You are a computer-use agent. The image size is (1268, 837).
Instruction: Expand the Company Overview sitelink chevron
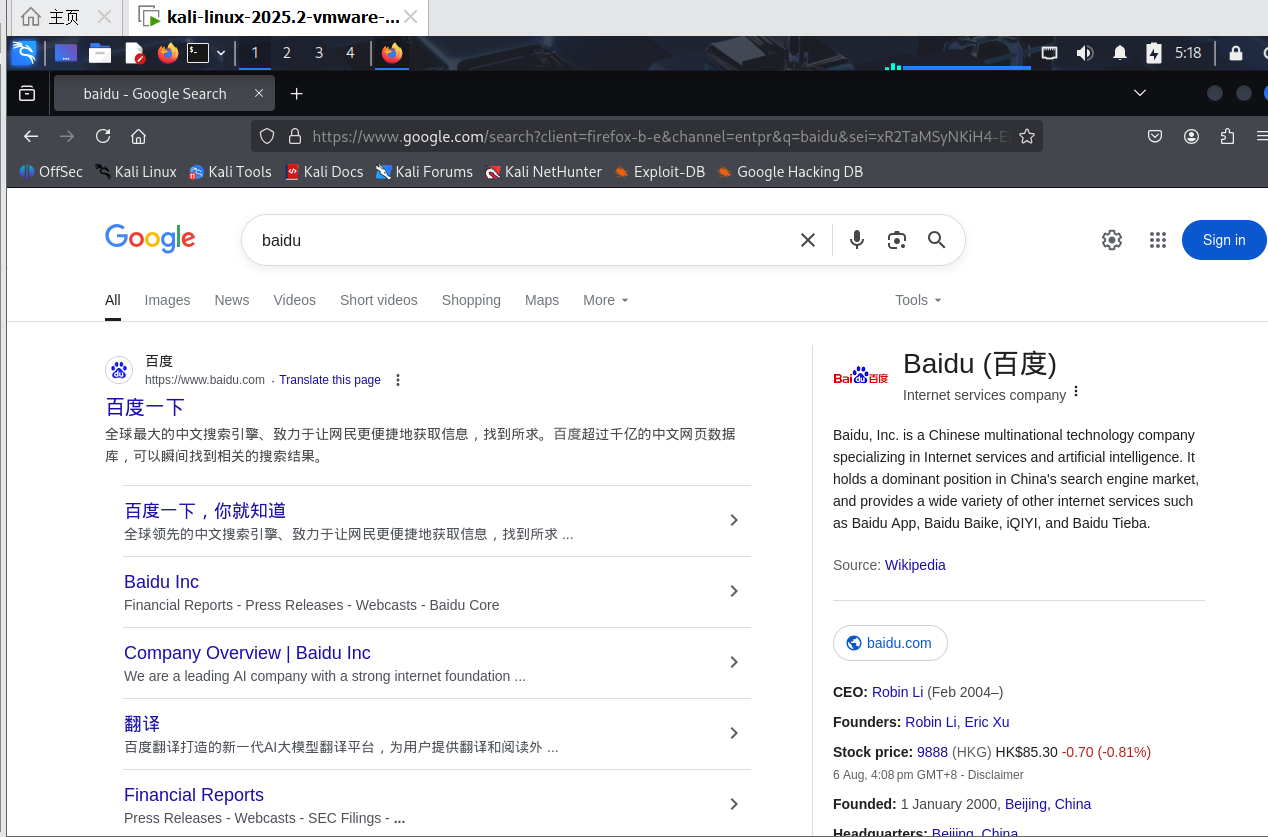tap(734, 662)
